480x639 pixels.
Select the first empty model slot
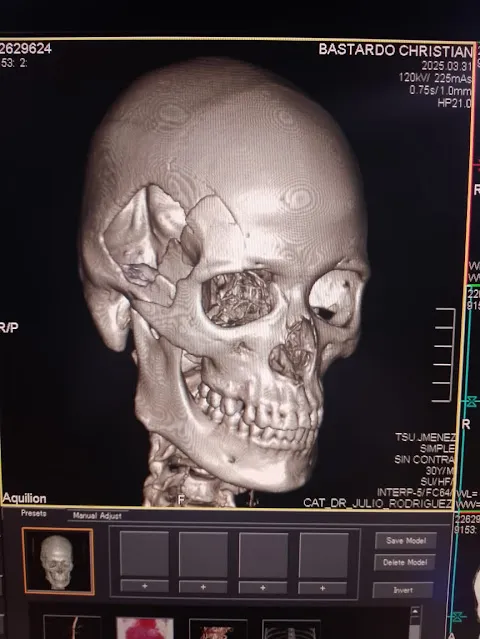click(x=144, y=554)
